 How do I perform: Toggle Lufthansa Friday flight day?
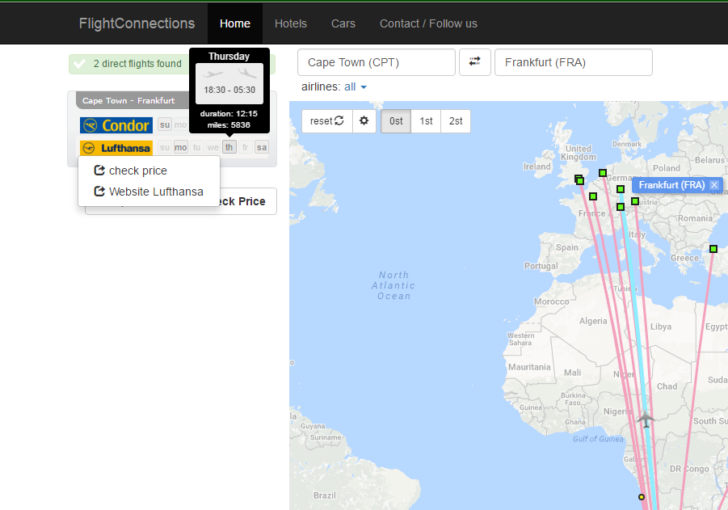[245, 147]
